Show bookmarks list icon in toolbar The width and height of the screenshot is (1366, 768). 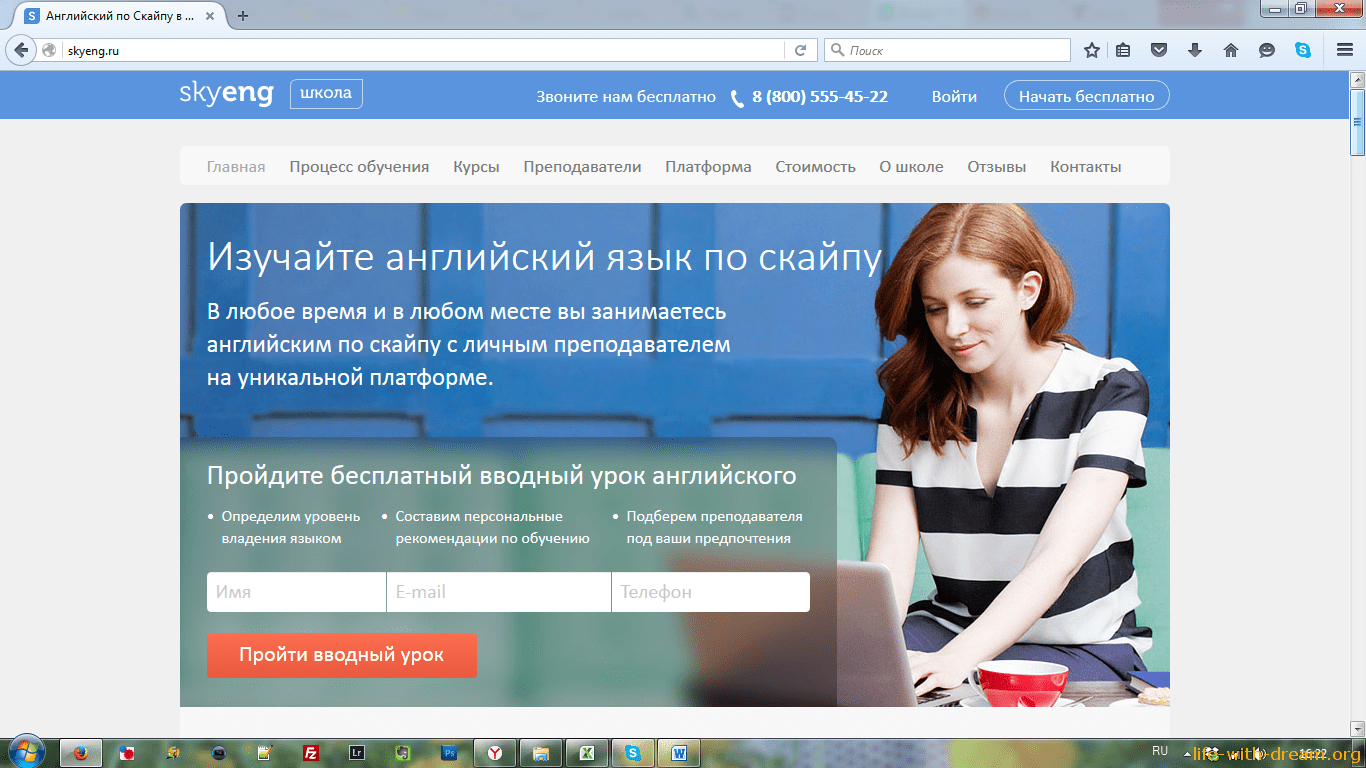(1124, 50)
